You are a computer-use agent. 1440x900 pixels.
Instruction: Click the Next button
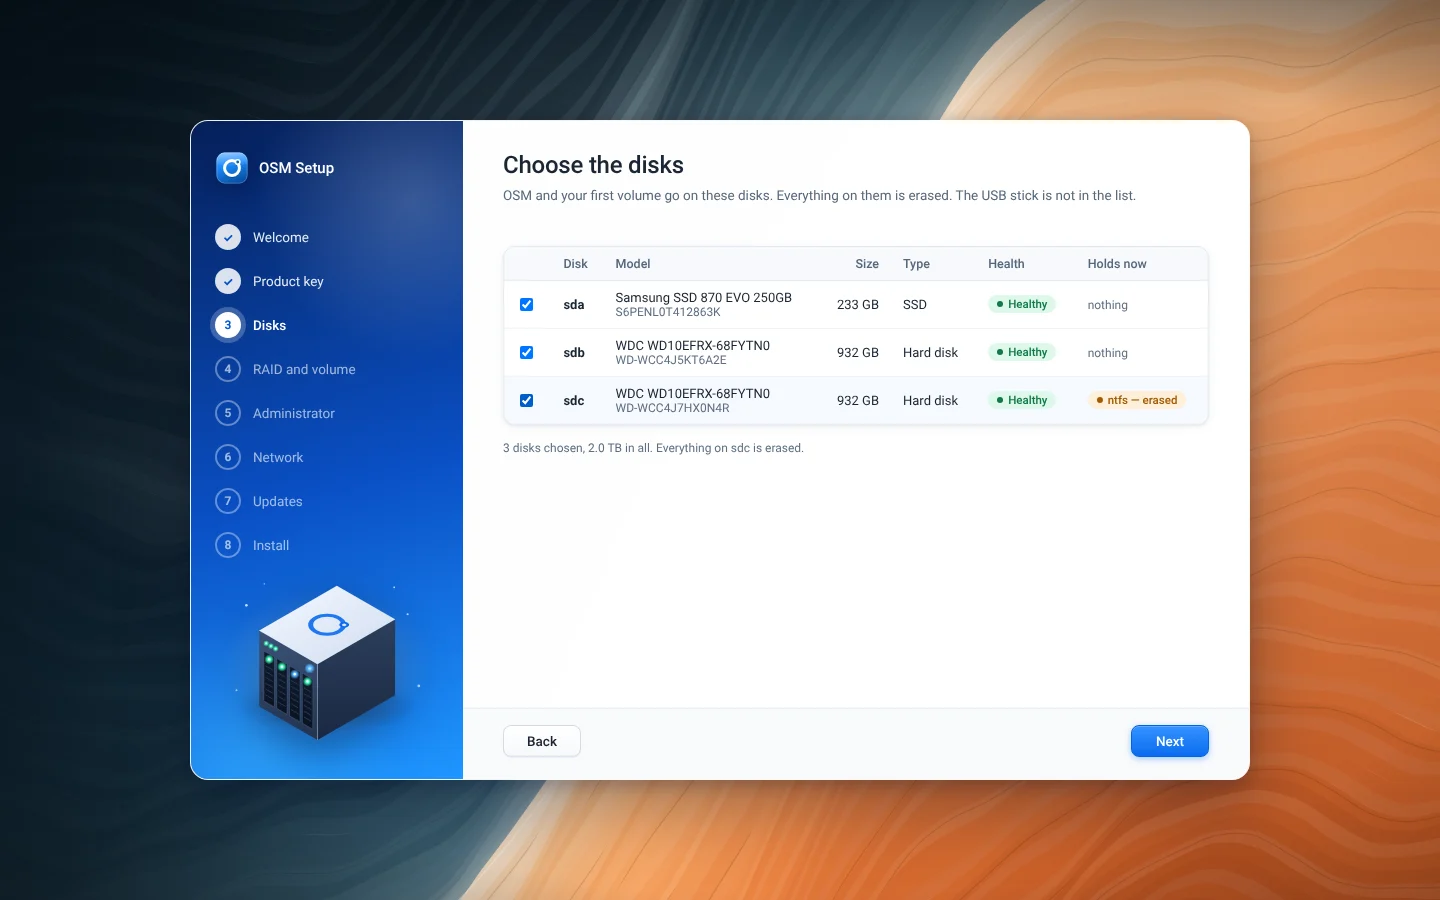pyautogui.click(x=1170, y=741)
